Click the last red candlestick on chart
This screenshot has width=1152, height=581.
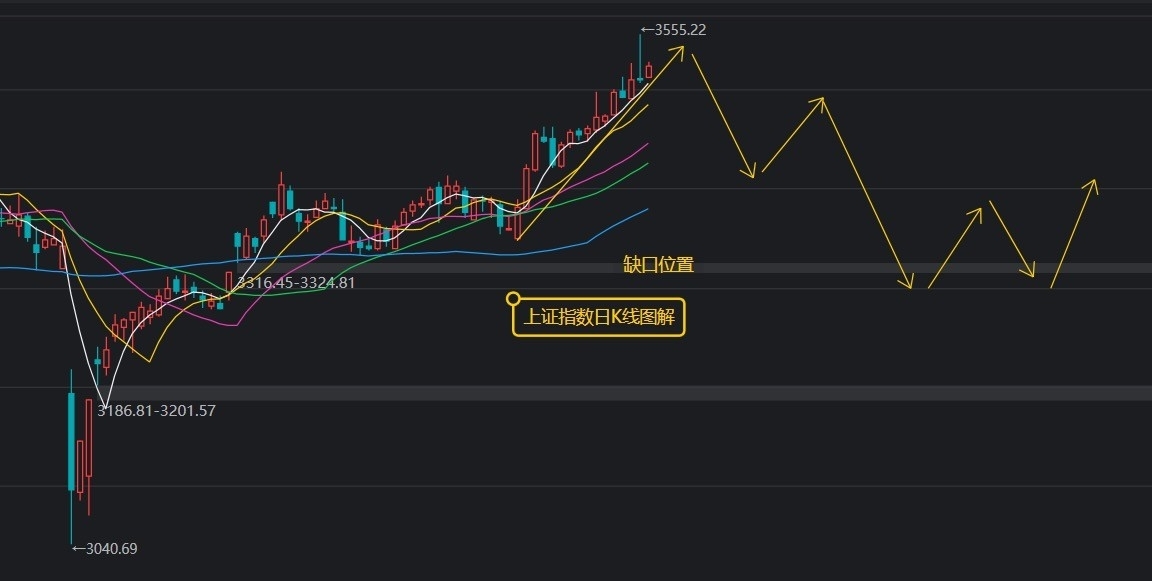pyautogui.click(x=649, y=71)
